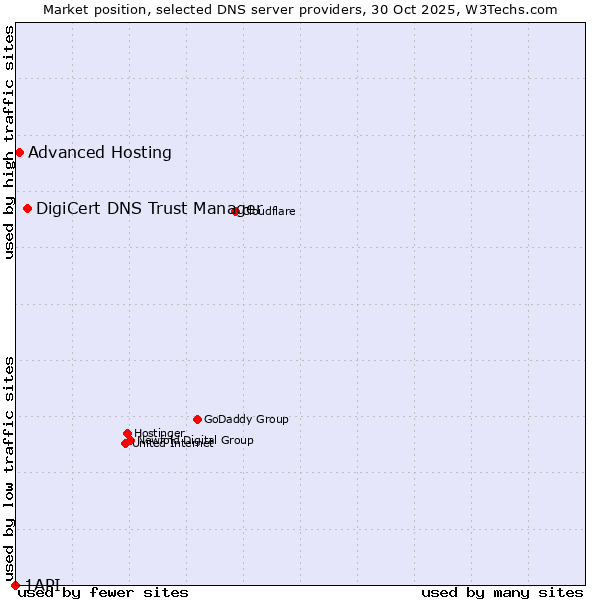Screen dimensions: 600x600
Task: Click the 'used by fewer sites' axis label
Action: click(x=103, y=592)
